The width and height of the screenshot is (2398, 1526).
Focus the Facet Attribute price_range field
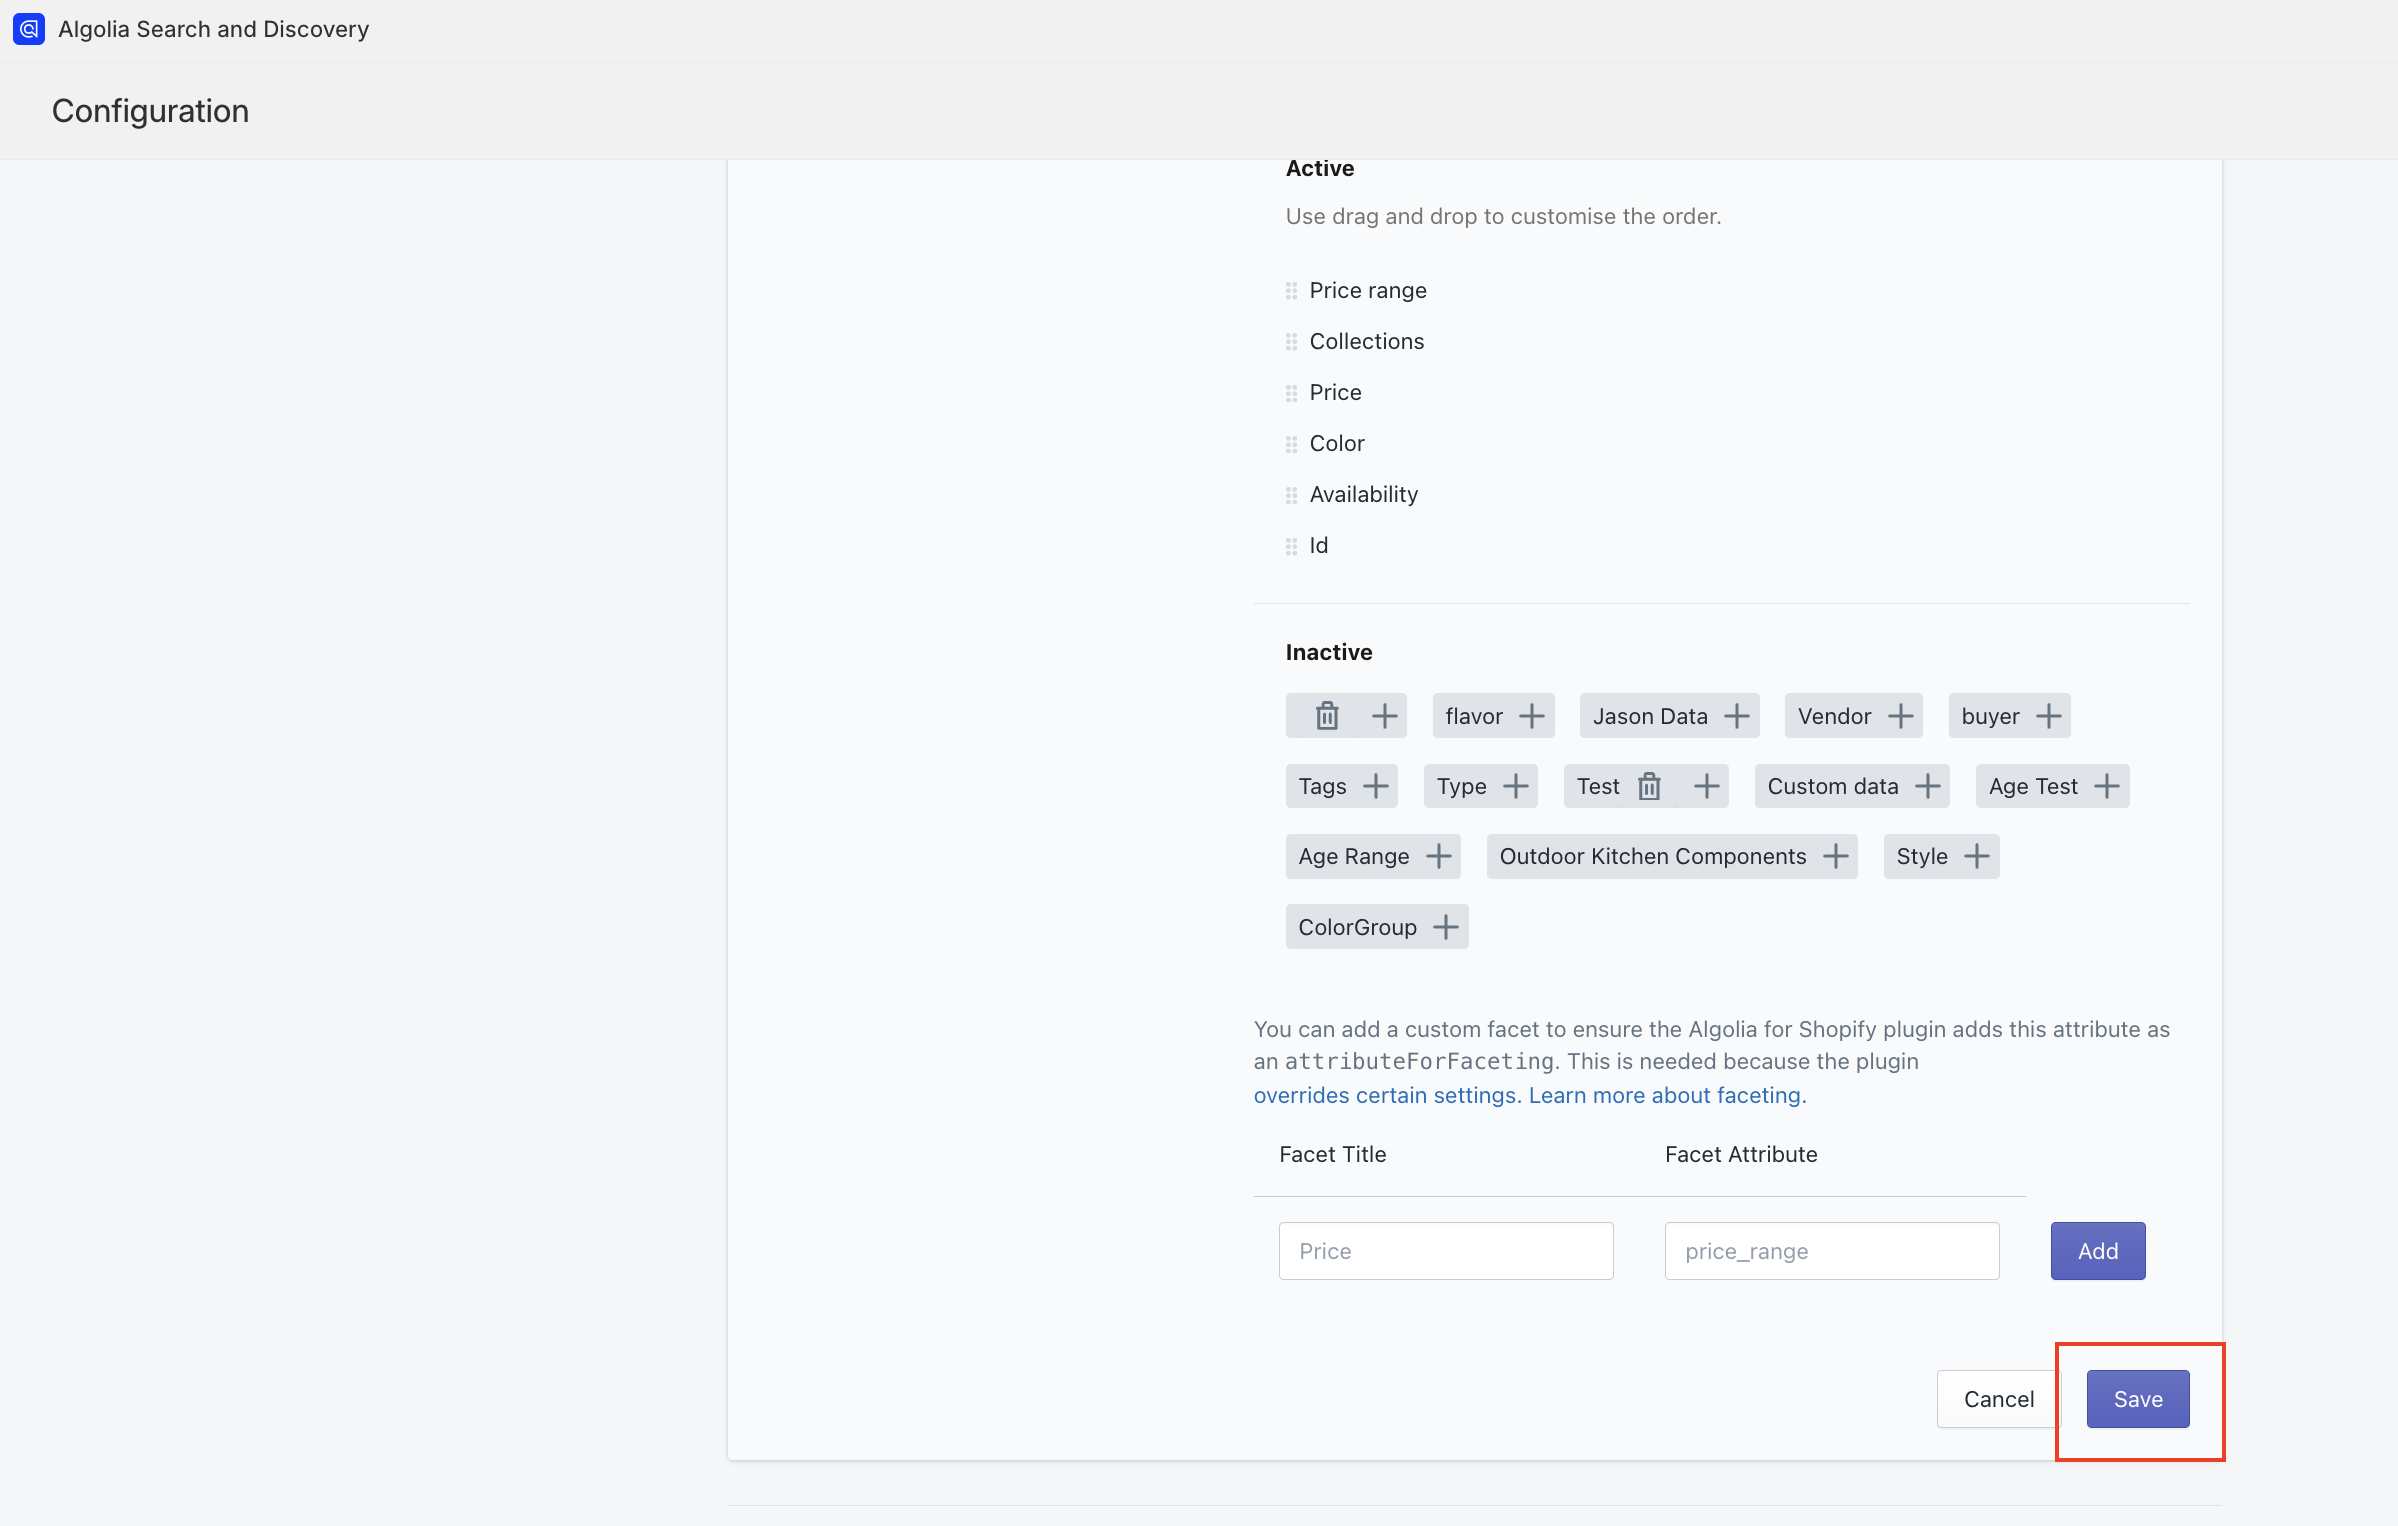coord(1832,1251)
